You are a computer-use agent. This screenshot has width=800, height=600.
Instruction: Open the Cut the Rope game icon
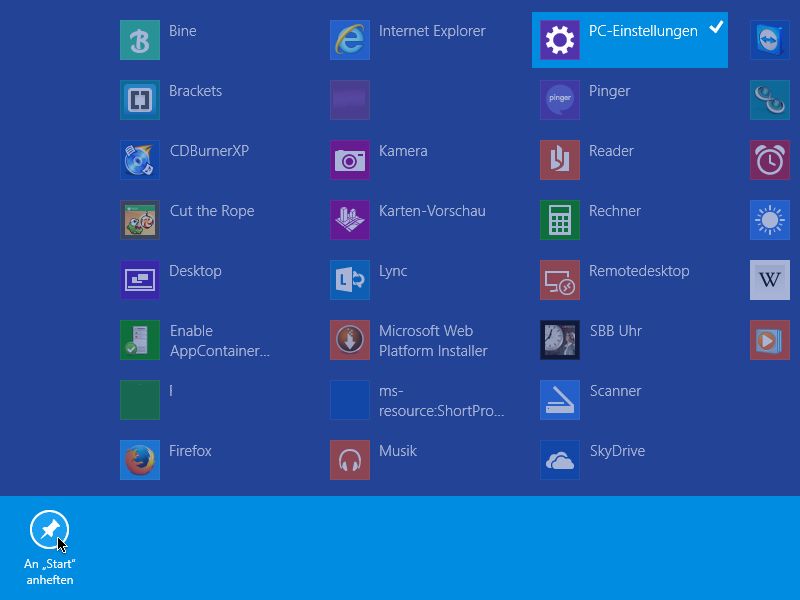click(140, 220)
